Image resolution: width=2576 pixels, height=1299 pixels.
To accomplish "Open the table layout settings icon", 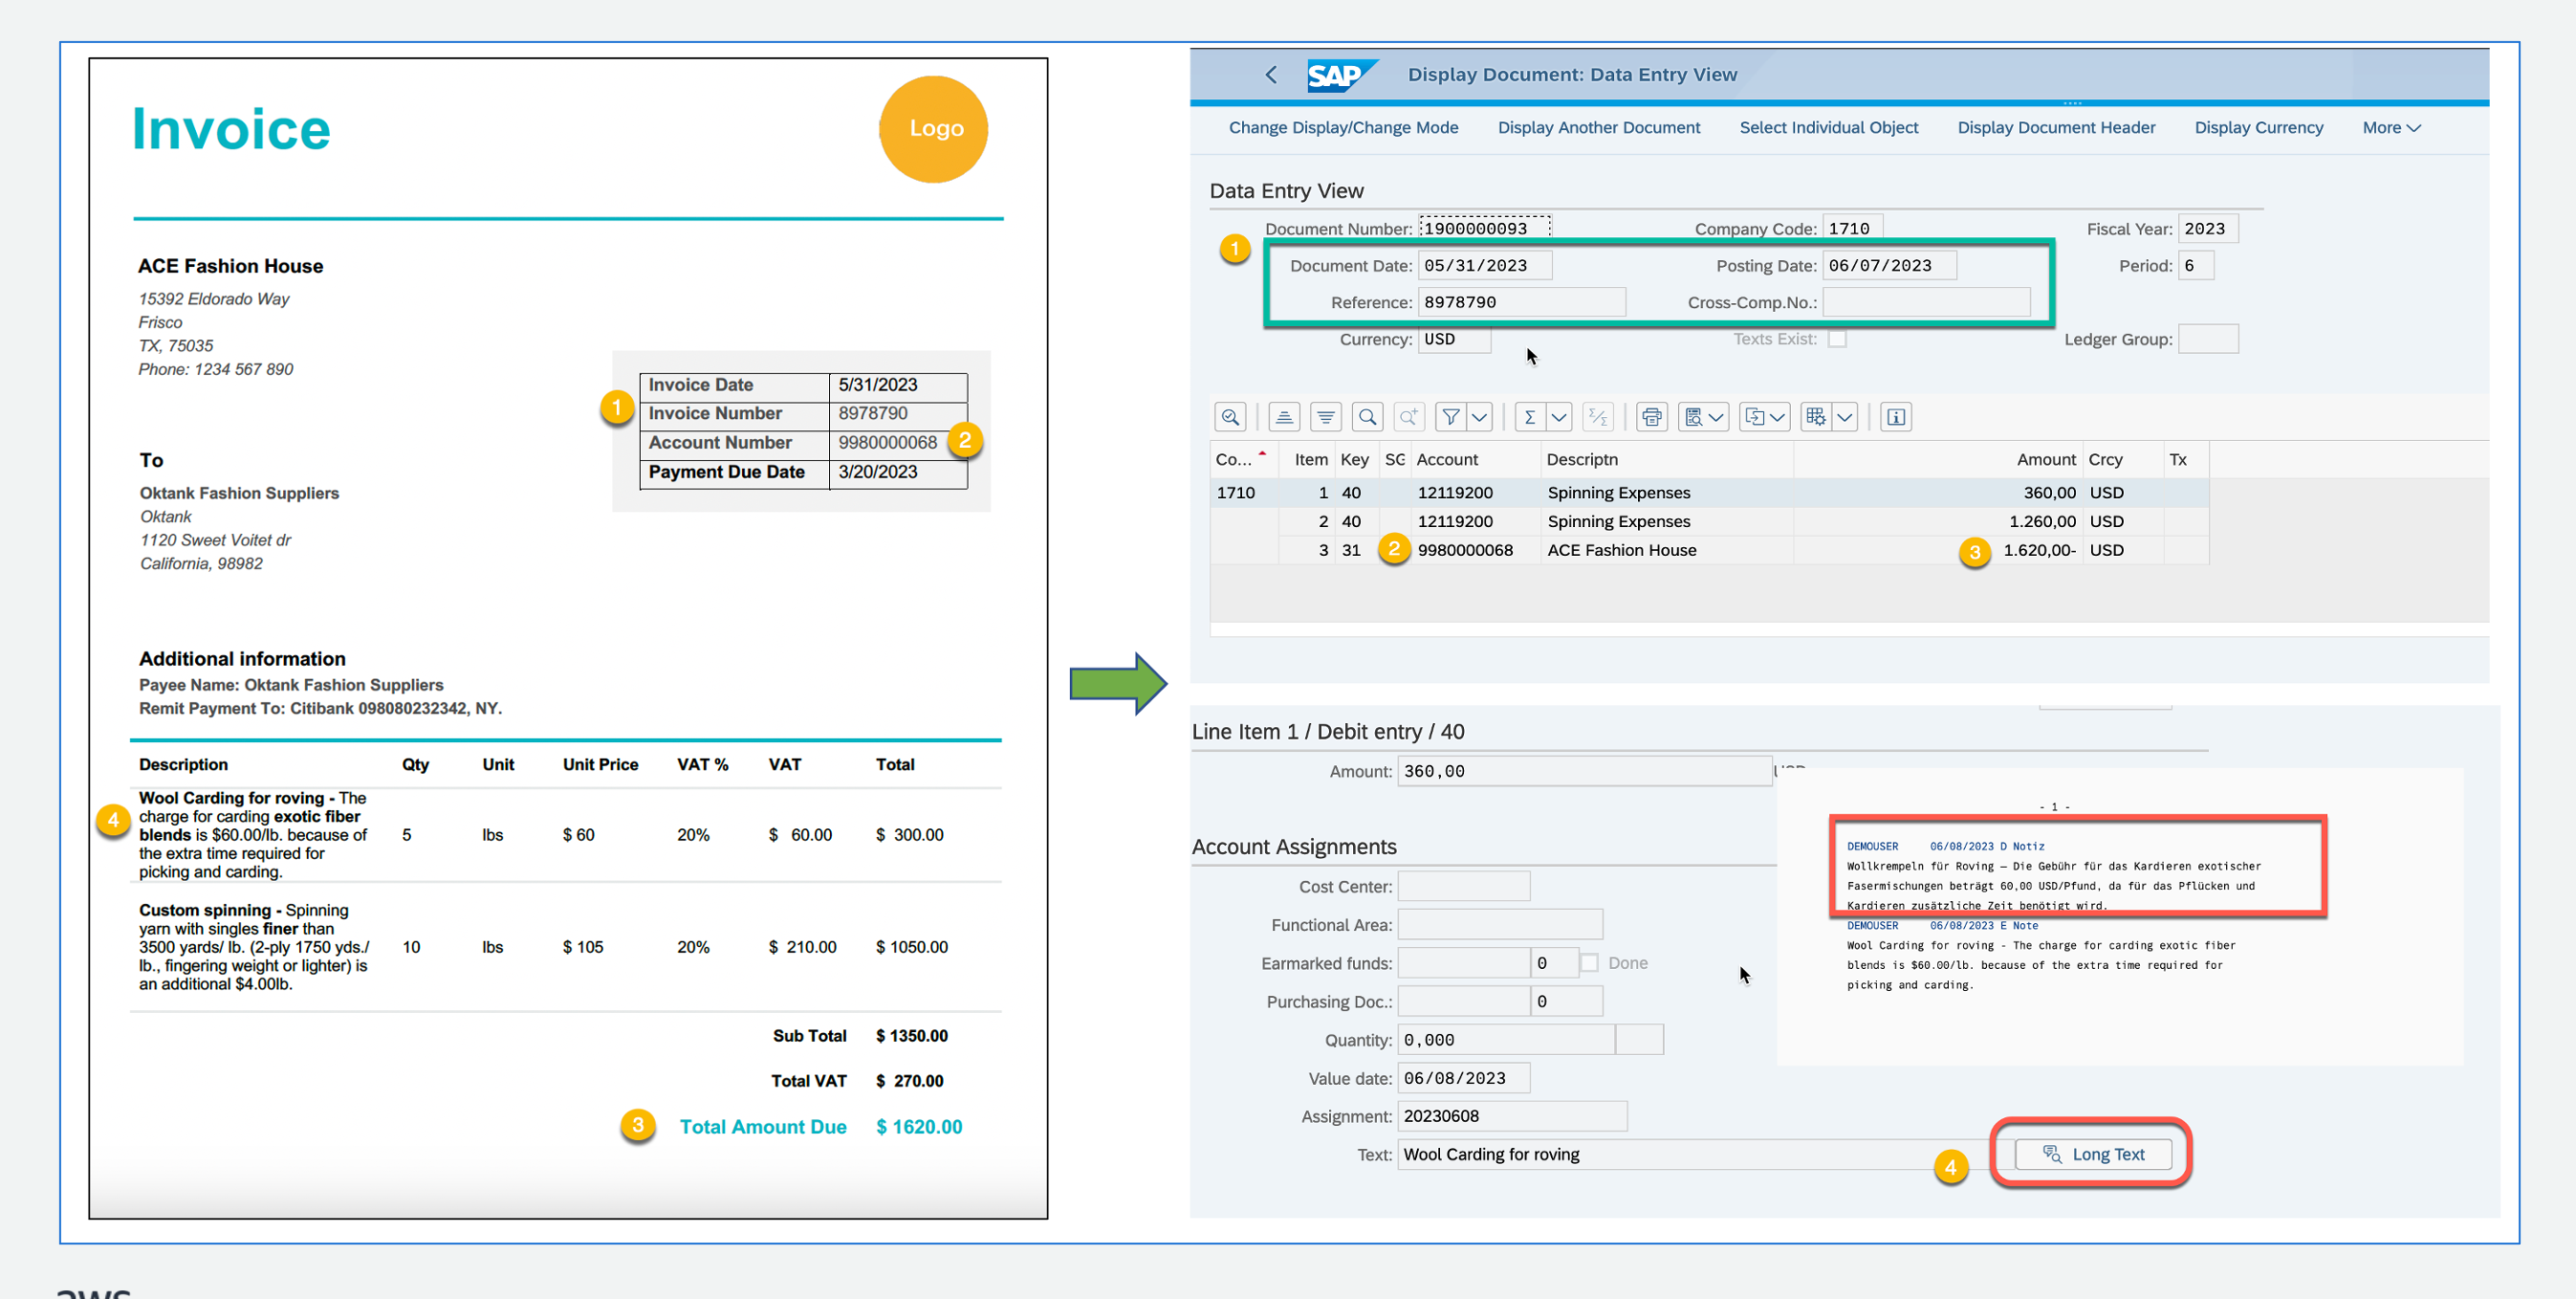I will click(x=1818, y=417).
